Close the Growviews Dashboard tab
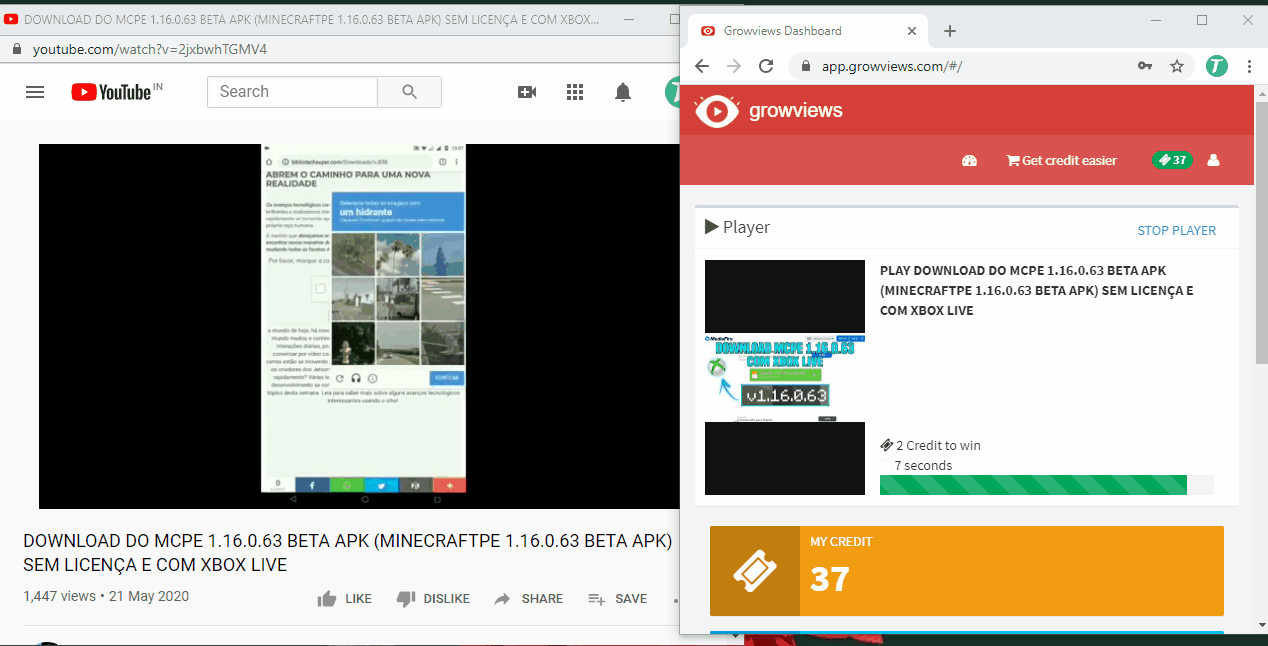Image resolution: width=1268 pixels, height=646 pixels. (912, 31)
